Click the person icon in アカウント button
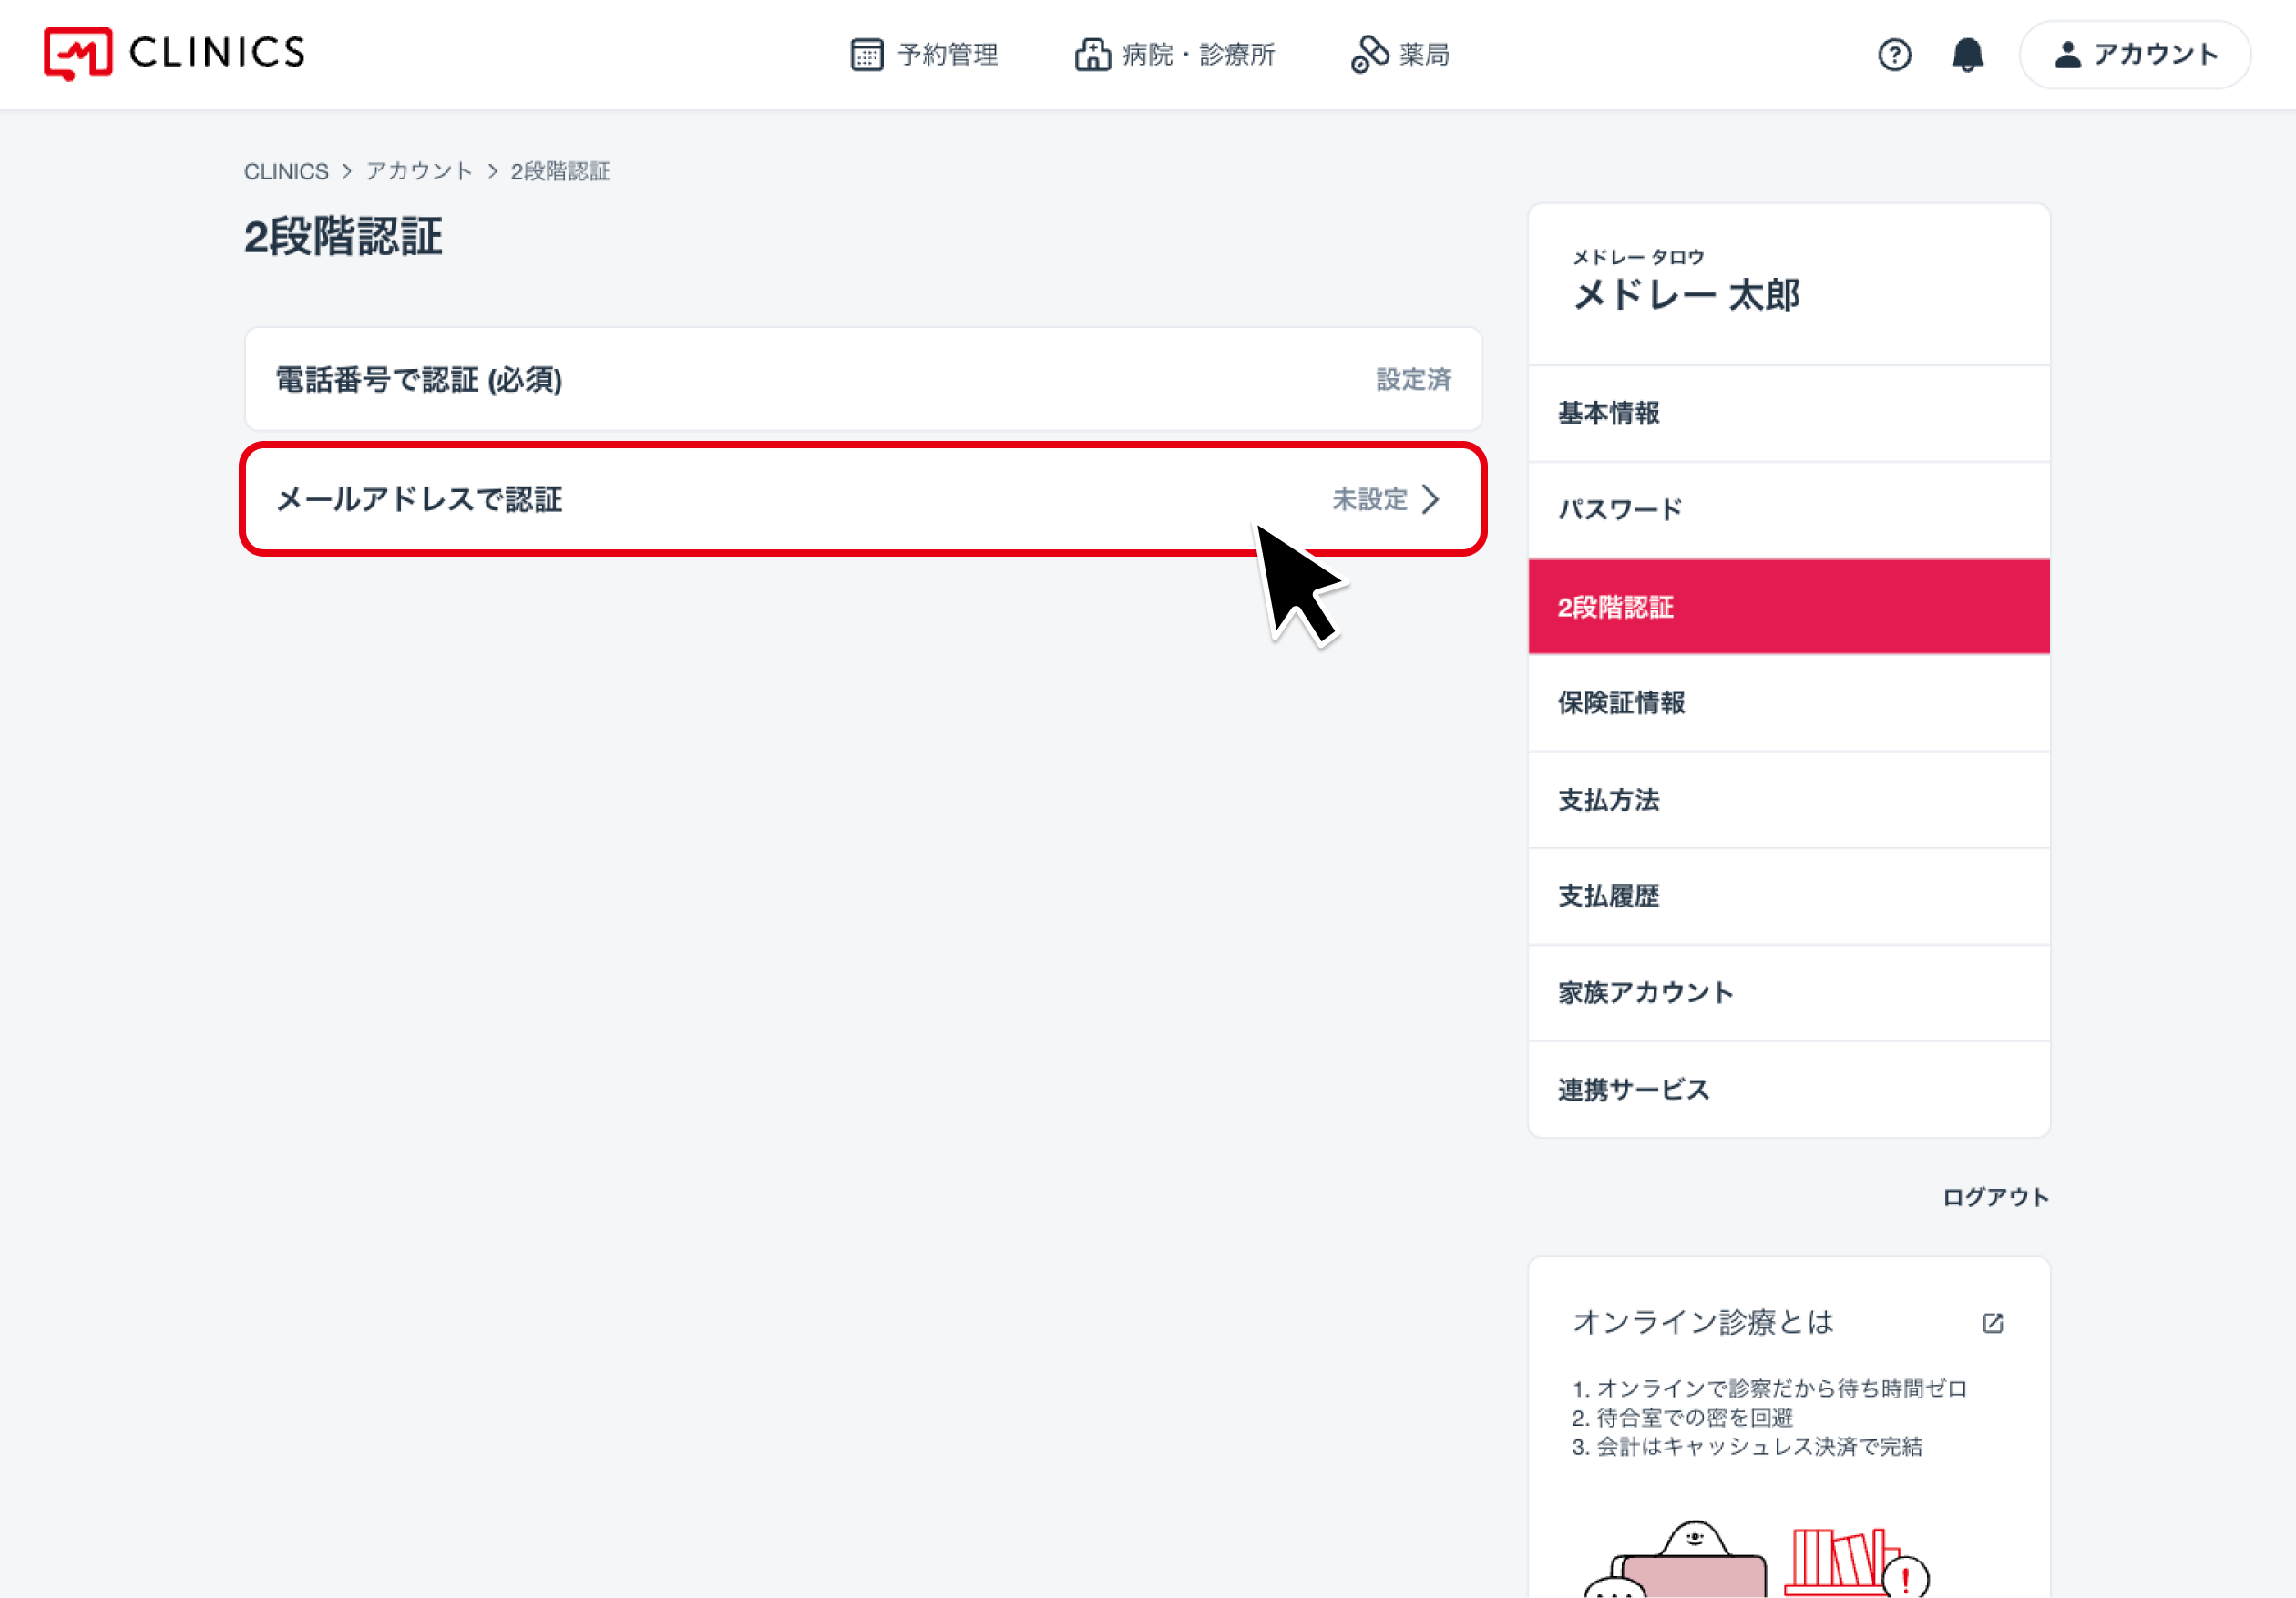 tap(2067, 54)
